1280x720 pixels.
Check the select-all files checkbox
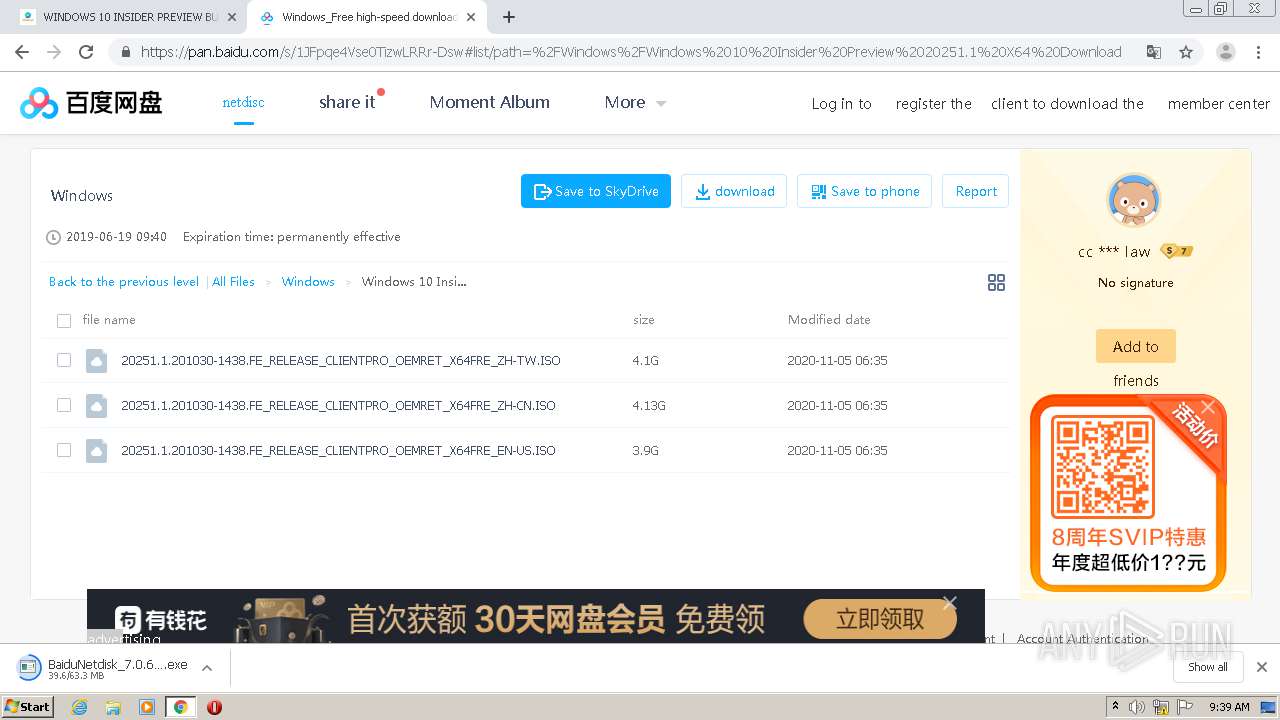[64, 321]
